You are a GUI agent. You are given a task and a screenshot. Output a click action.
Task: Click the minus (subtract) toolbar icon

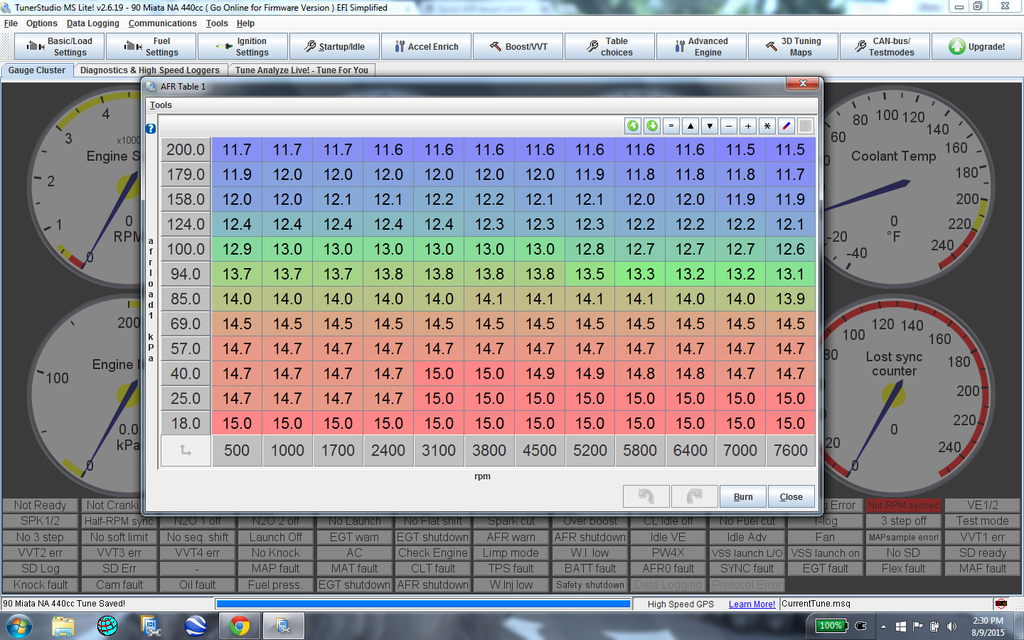[729, 126]
